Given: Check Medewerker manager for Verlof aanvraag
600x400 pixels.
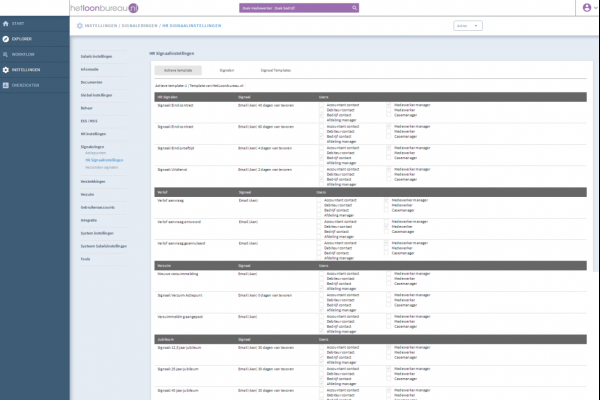Looking at the screenshot, I should click(x=389, y=200).
